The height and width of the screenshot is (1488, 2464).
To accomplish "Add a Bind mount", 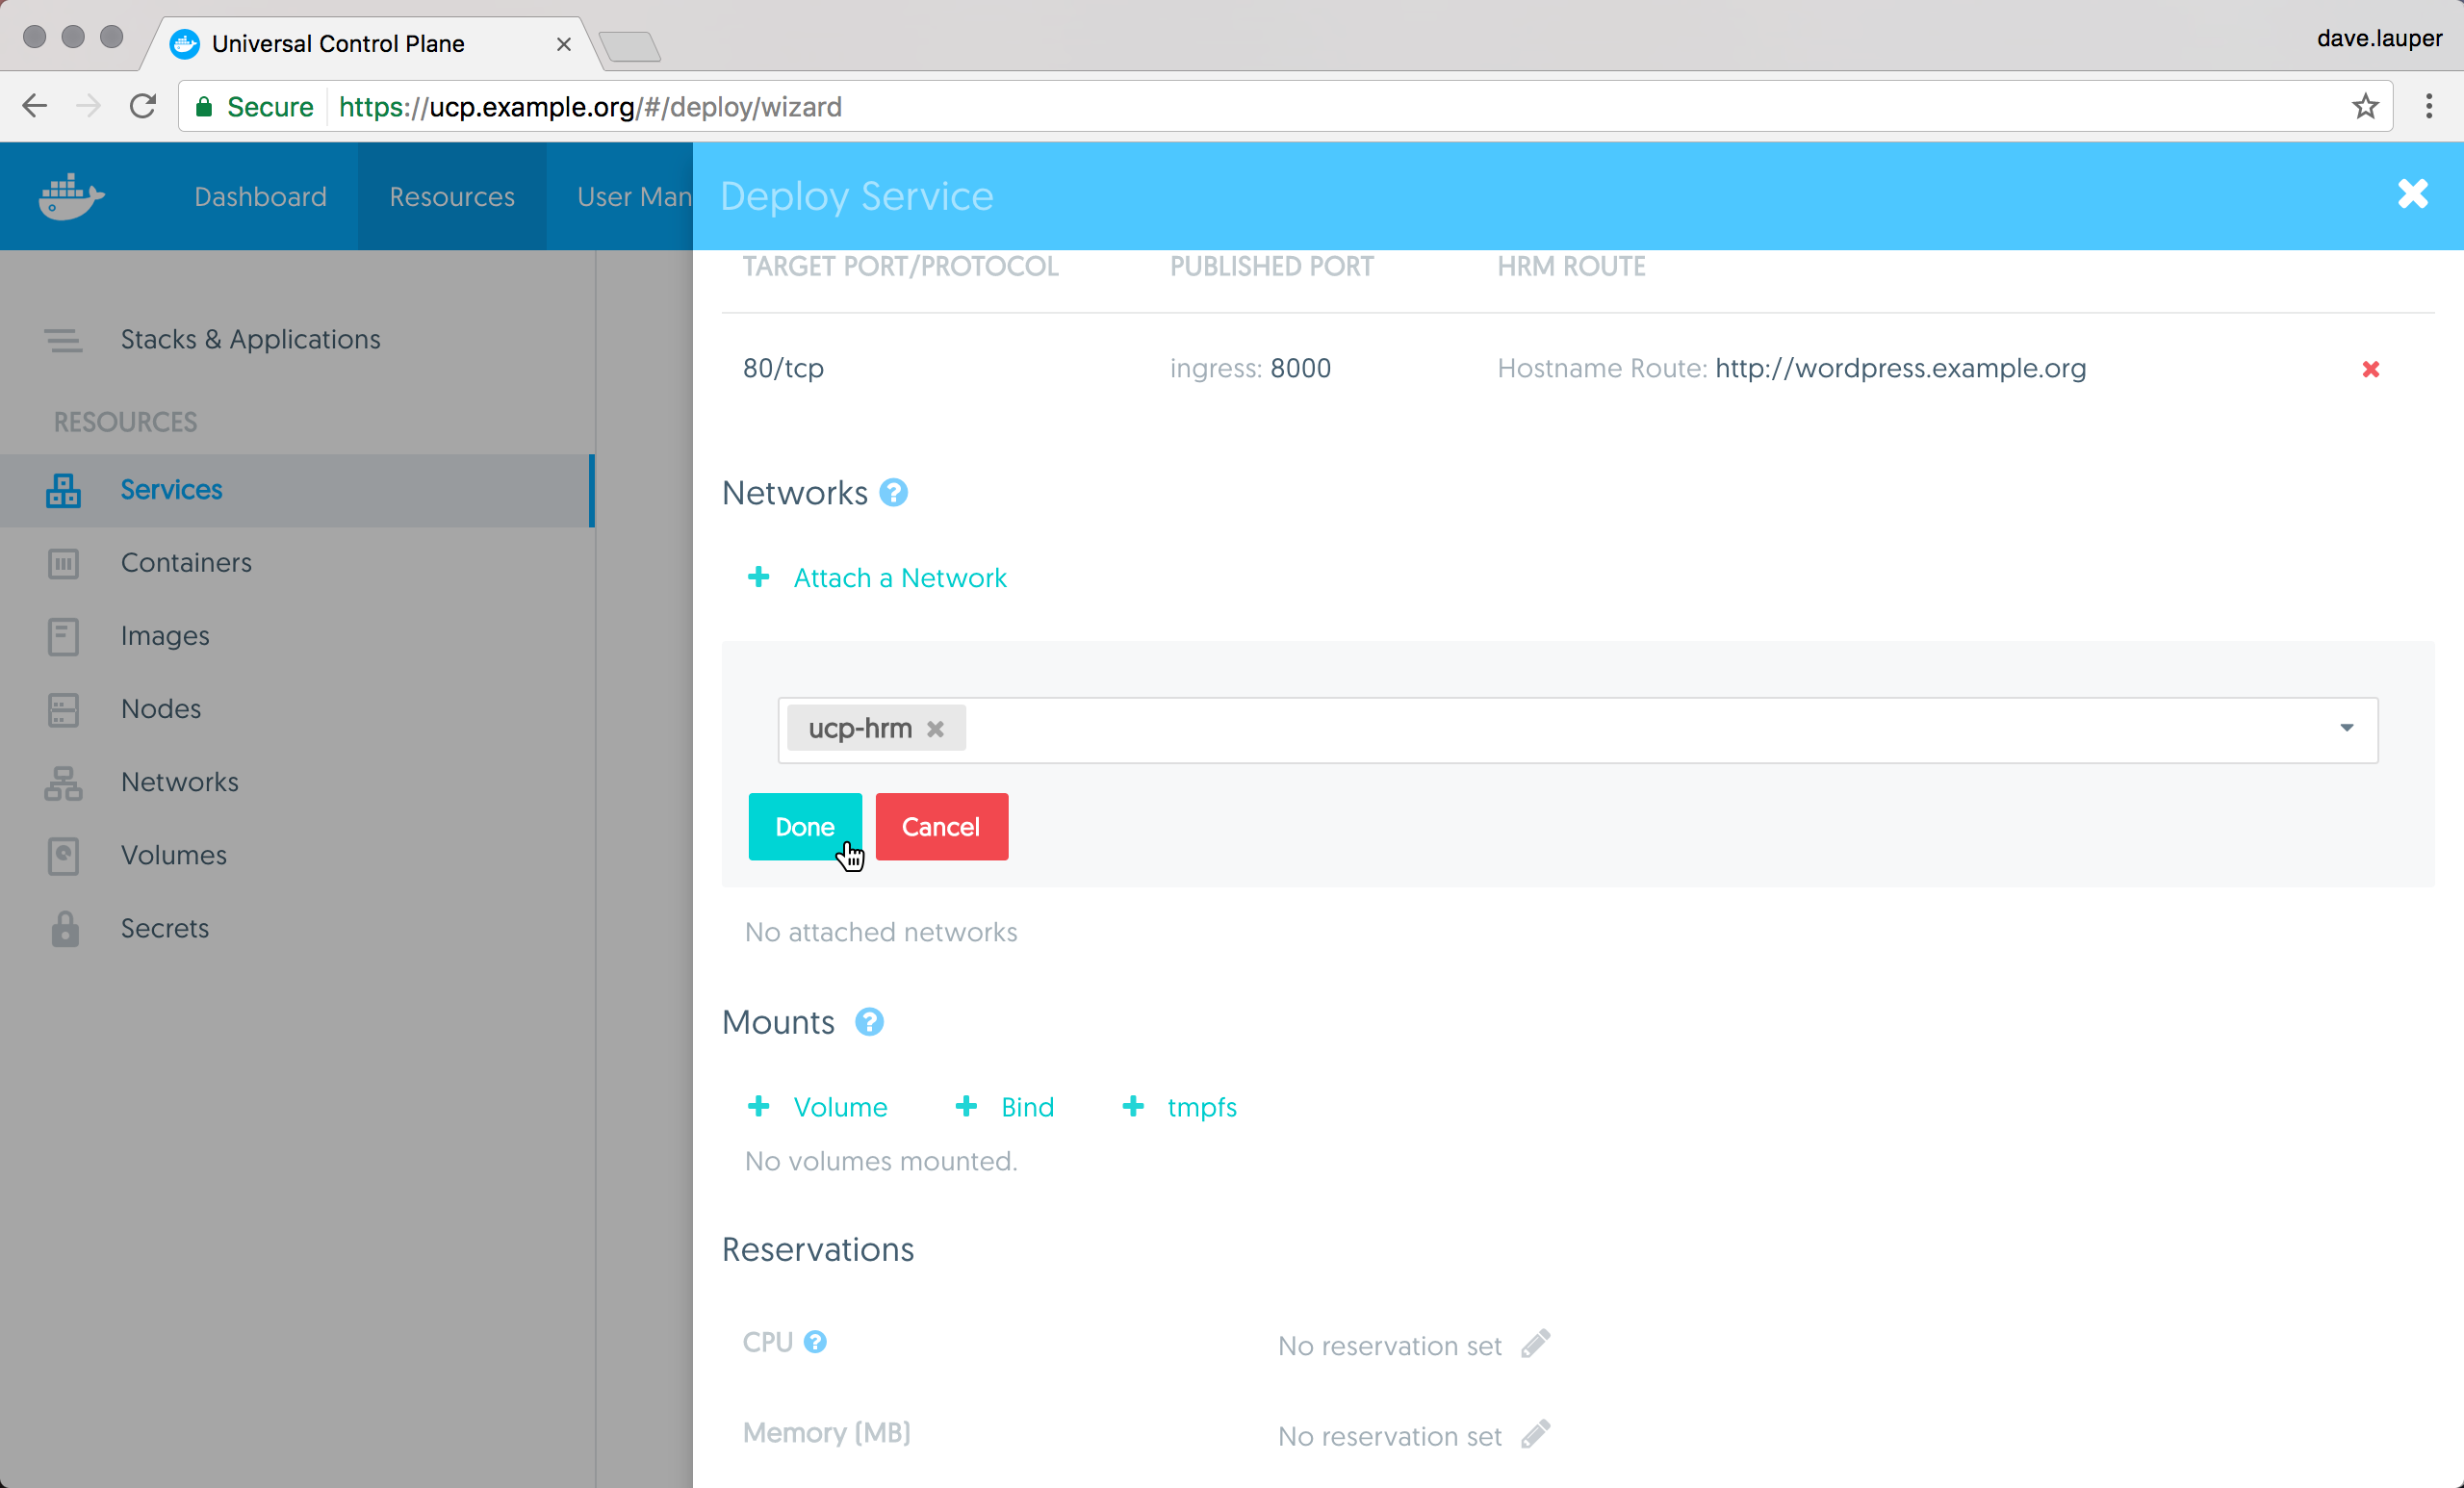I will coord(1026,1107).
